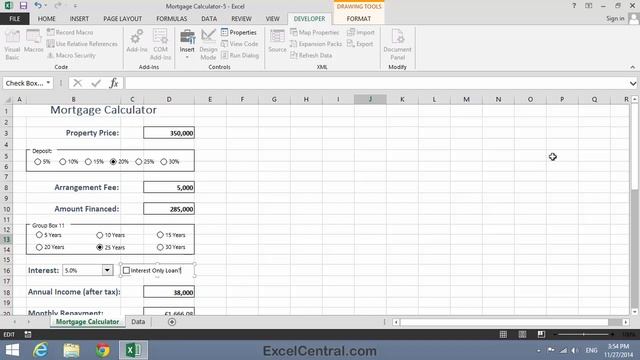
Task: Open the Visual Basic editor
Action: click(x=12, y=44)
